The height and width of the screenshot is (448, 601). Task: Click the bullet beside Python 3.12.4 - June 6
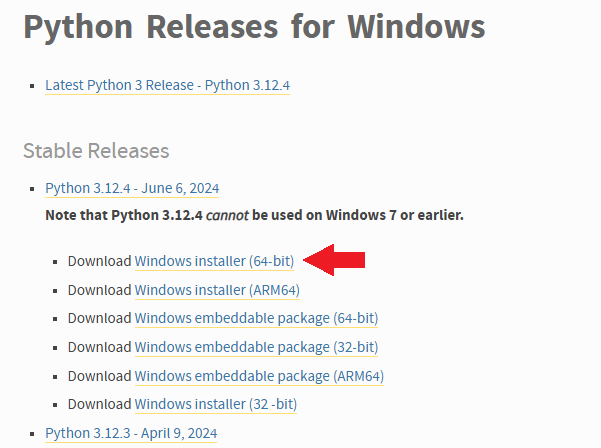[x=33, y=189]
